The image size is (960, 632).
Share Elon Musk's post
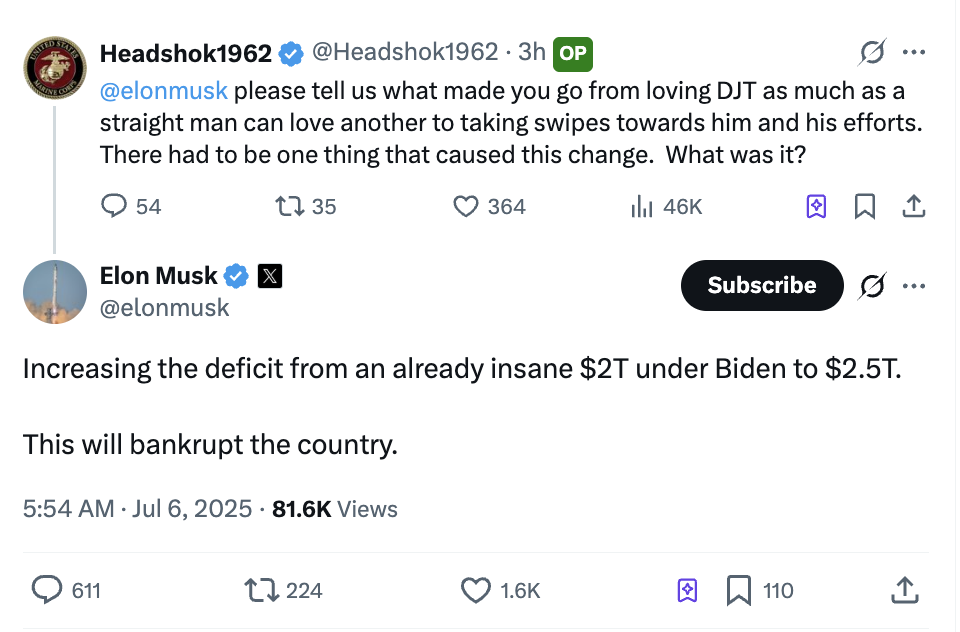[904, 590]
